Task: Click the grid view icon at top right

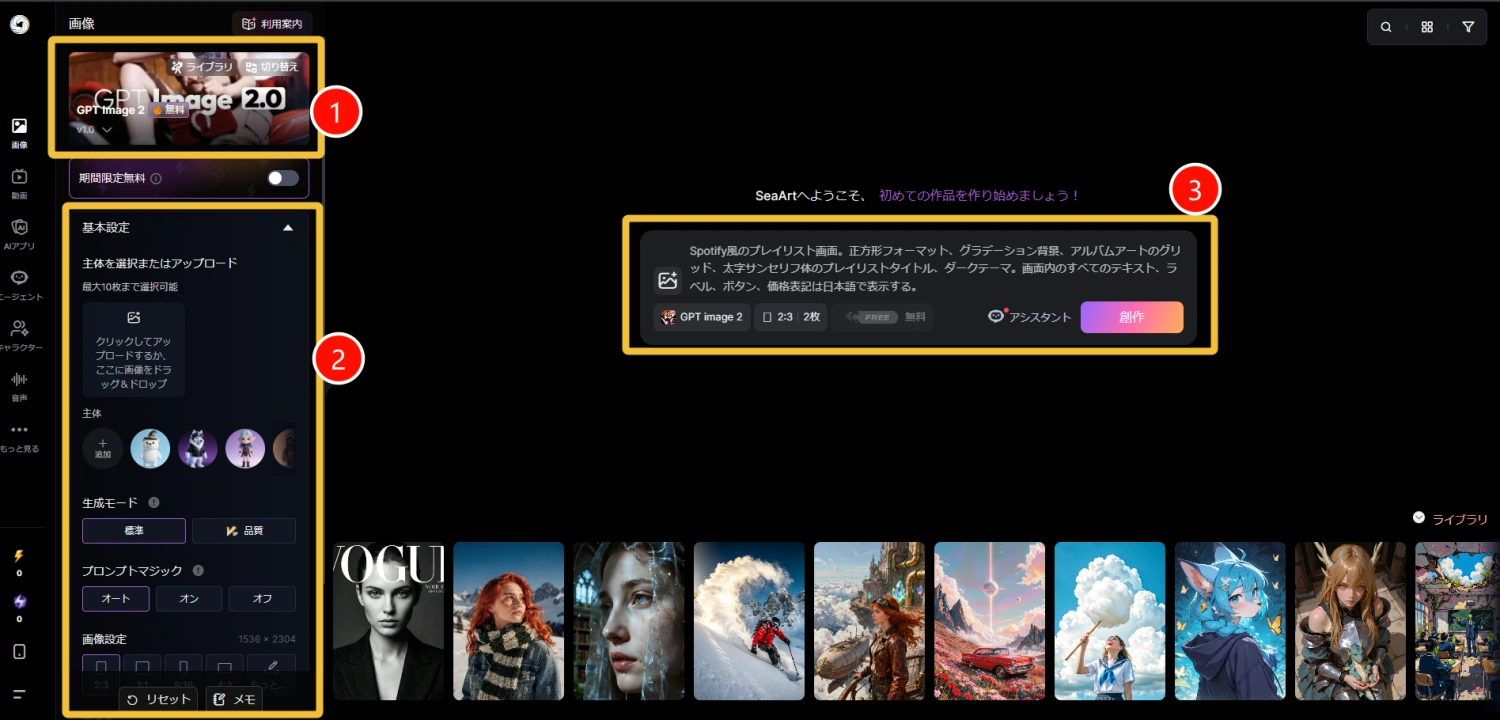Action: pos(1427,27)
